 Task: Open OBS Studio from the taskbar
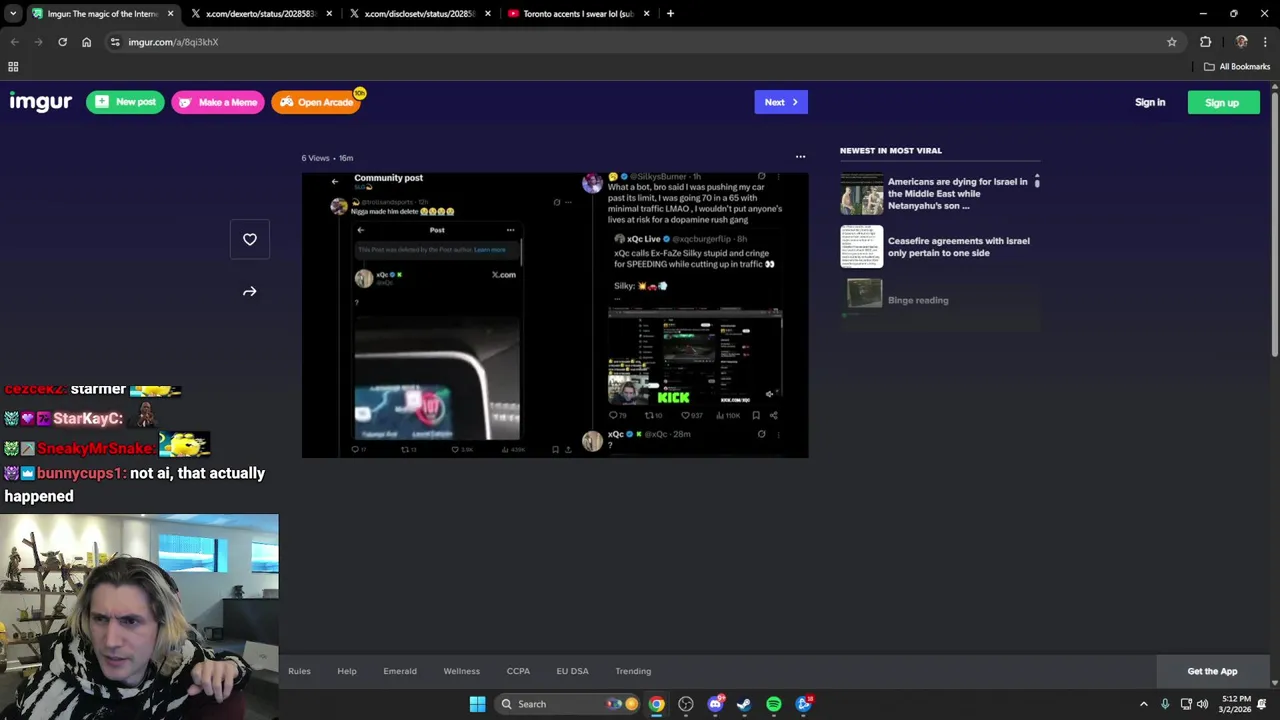point(686,704)
